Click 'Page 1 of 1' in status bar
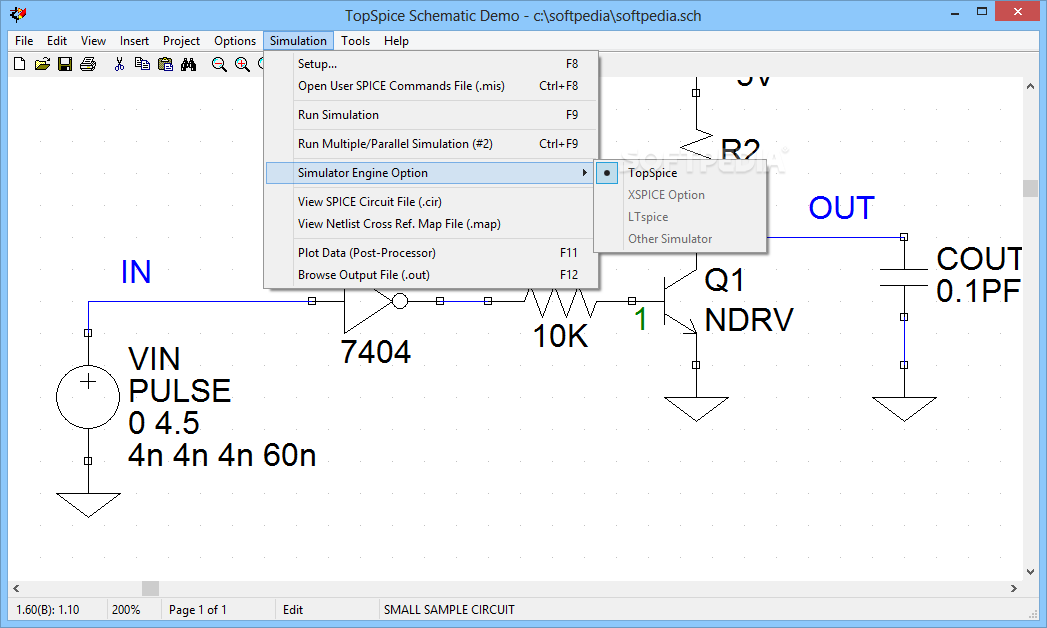The width and height of the screenshot is (1047, 628). [198, 610]
